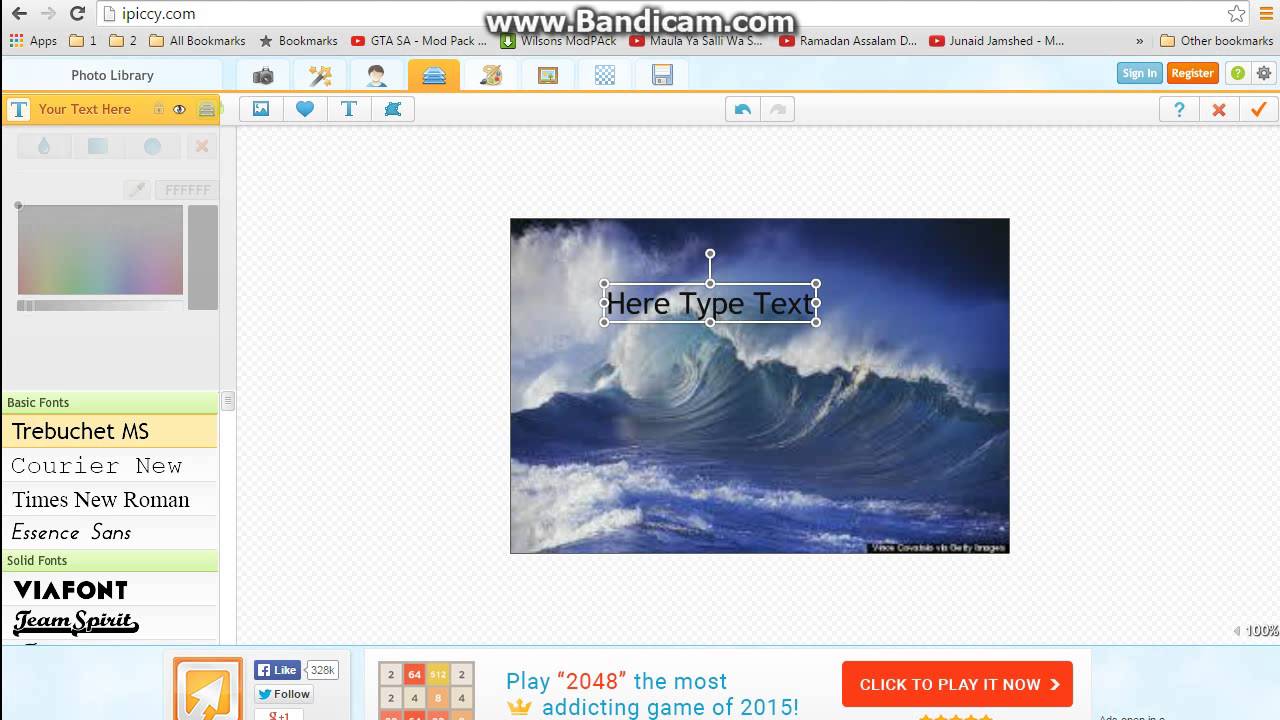Add a sticker with heart icon
This screenshot has width=1280, height=720.
pyautogui.click(x=305, y=109)
